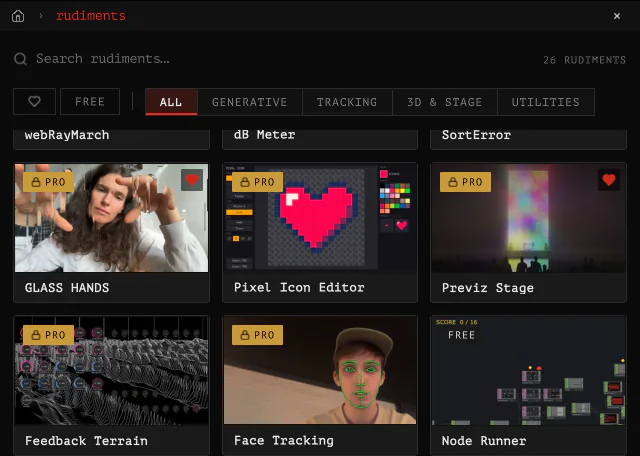
Task: Switch to the TRACKING tab
Action: (x=347, y=102)
